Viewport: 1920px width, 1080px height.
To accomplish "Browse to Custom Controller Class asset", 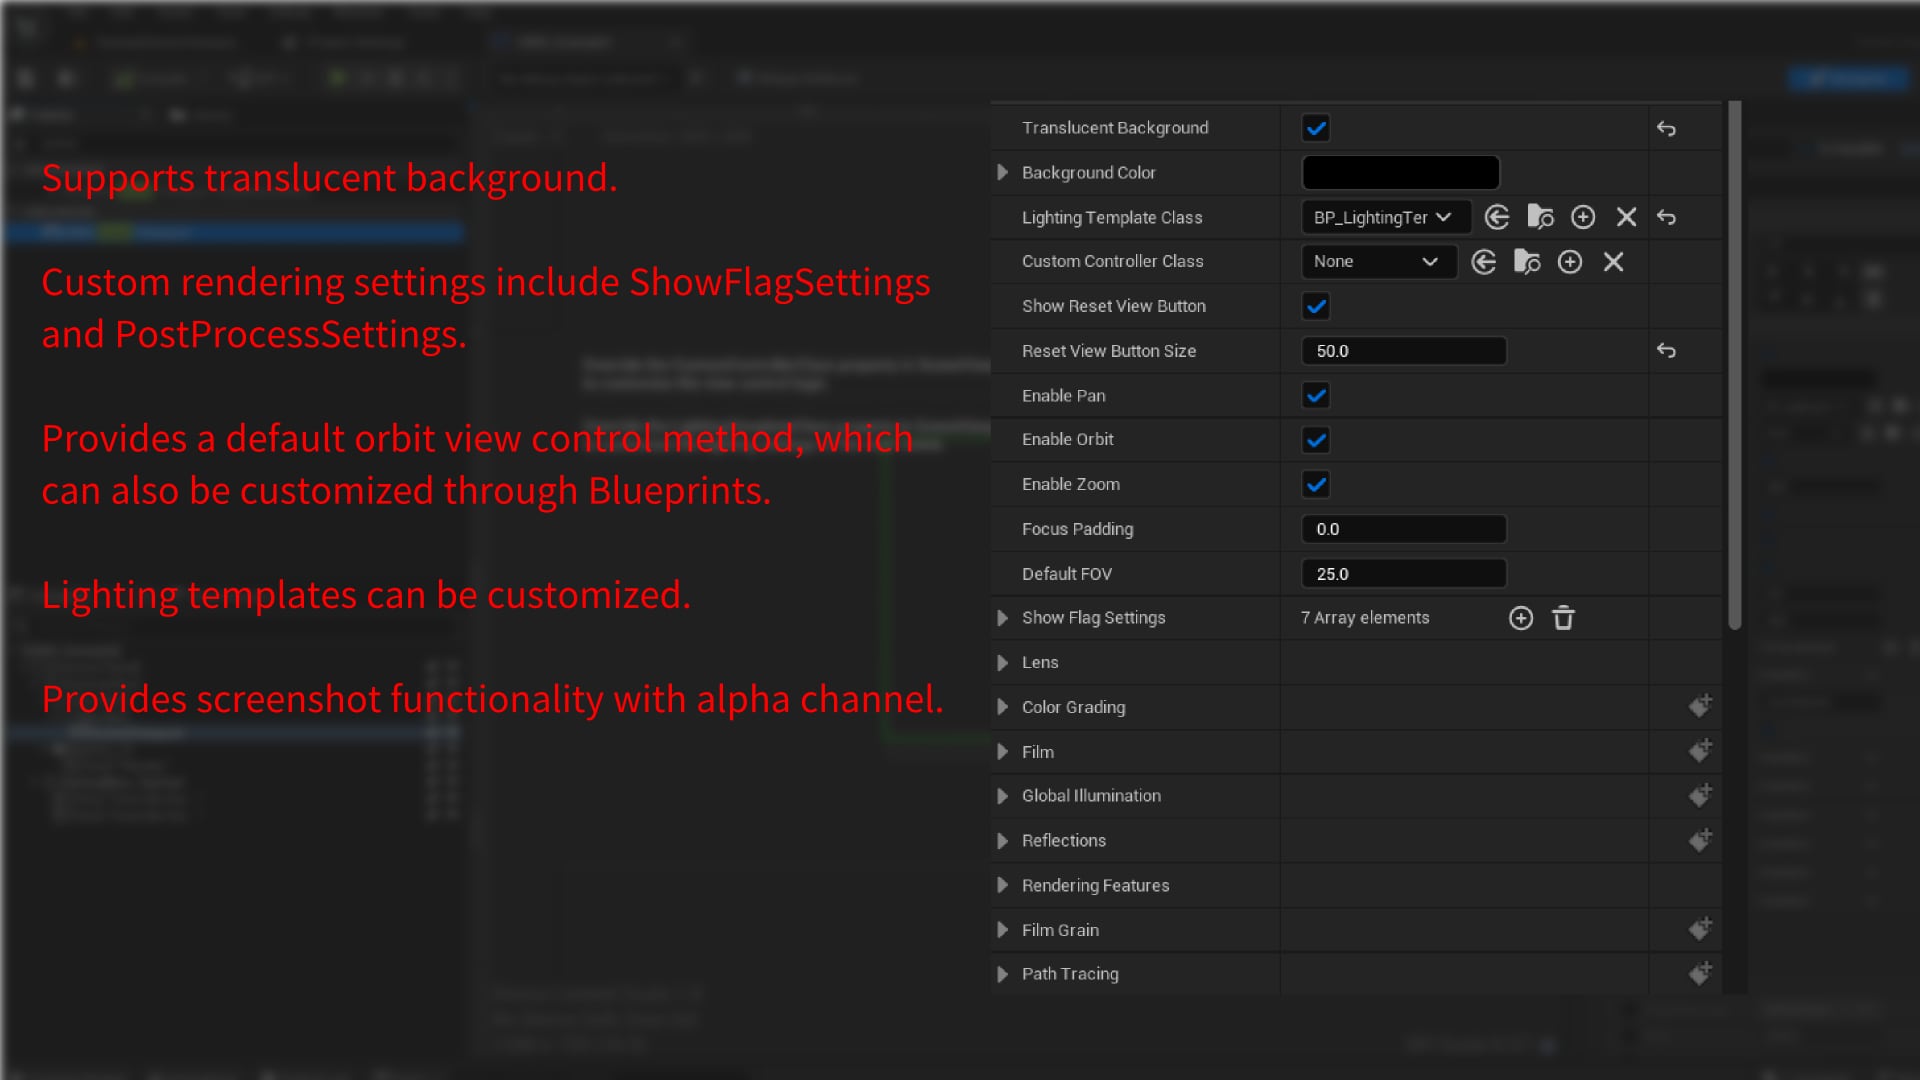I will (x=1527, y=262).
